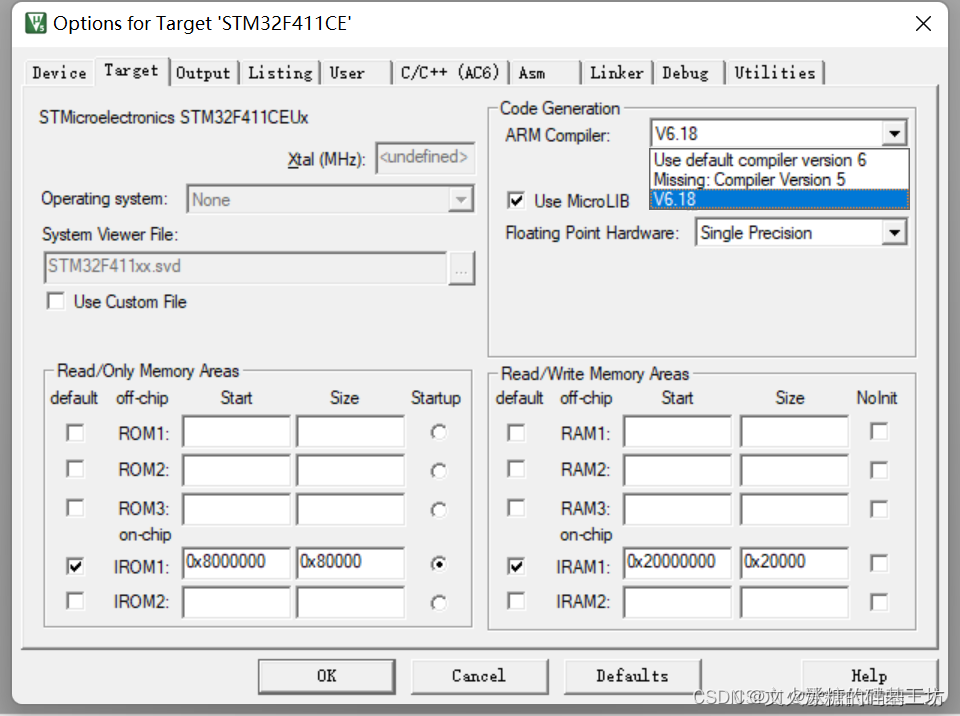Image resolution: width=960 pixels, height=716 pixels.
Task: Click the RAM1 Start field
Action: pyautogui.click(x=677, y=432)
